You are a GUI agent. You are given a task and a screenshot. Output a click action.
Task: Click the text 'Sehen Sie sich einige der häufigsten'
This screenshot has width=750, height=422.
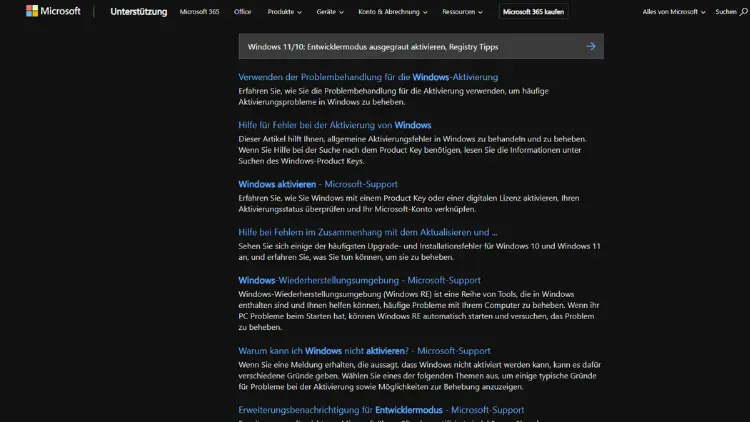(419, 252)
